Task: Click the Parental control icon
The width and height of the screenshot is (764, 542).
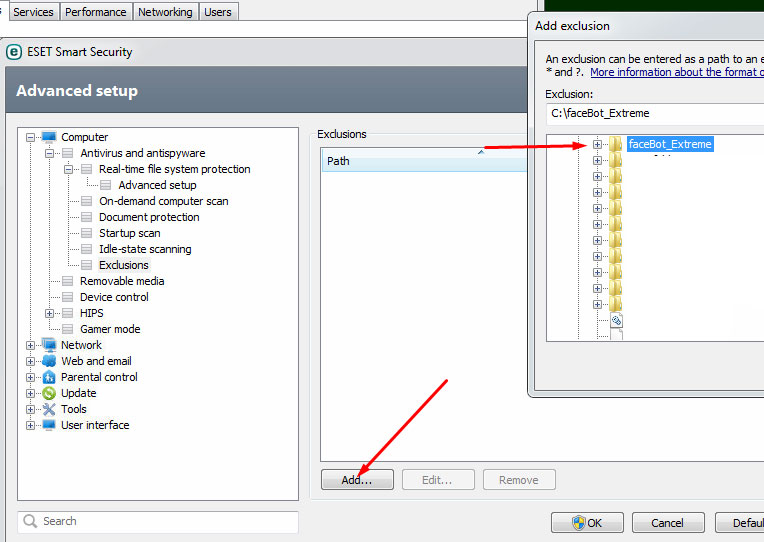Action: (49, 377)
